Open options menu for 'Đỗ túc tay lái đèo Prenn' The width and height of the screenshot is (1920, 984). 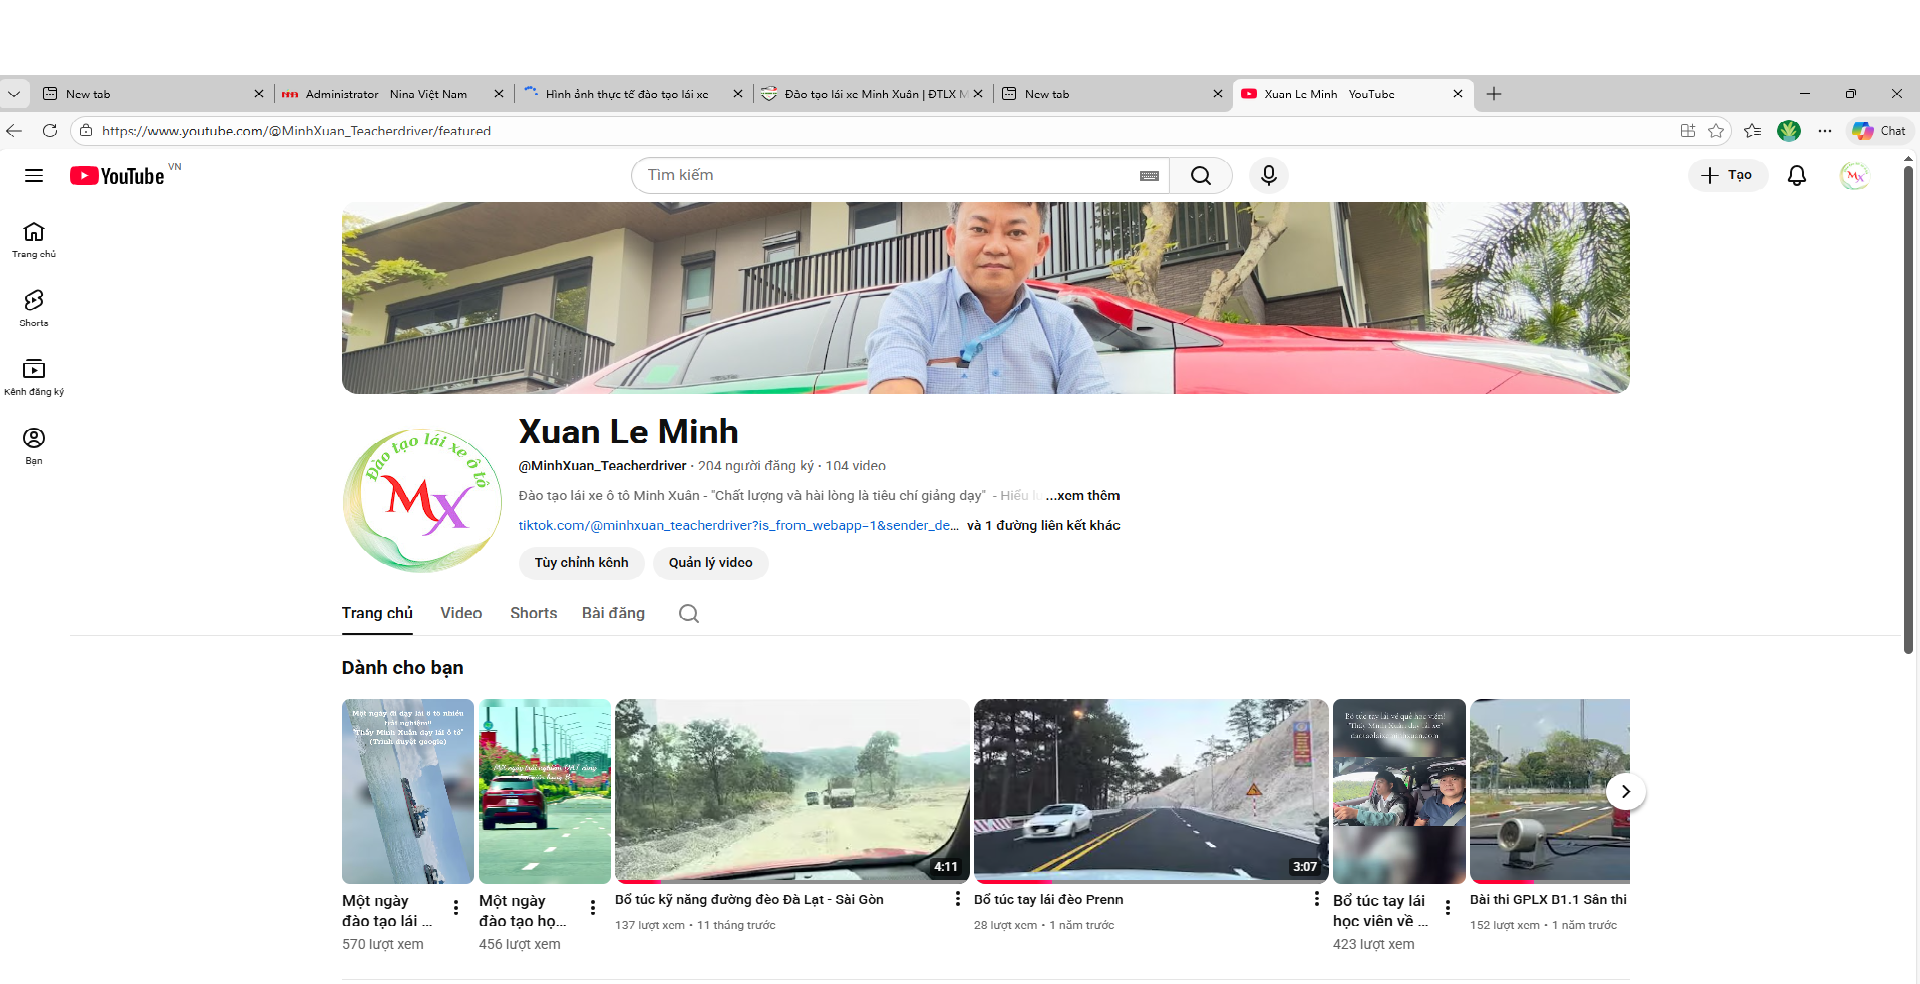1315,899
